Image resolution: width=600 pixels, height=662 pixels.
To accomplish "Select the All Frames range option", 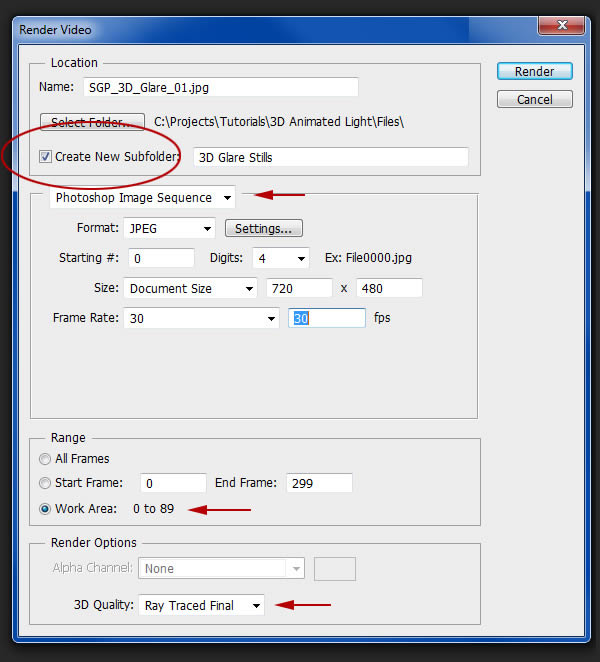I will tap(45, 459).
